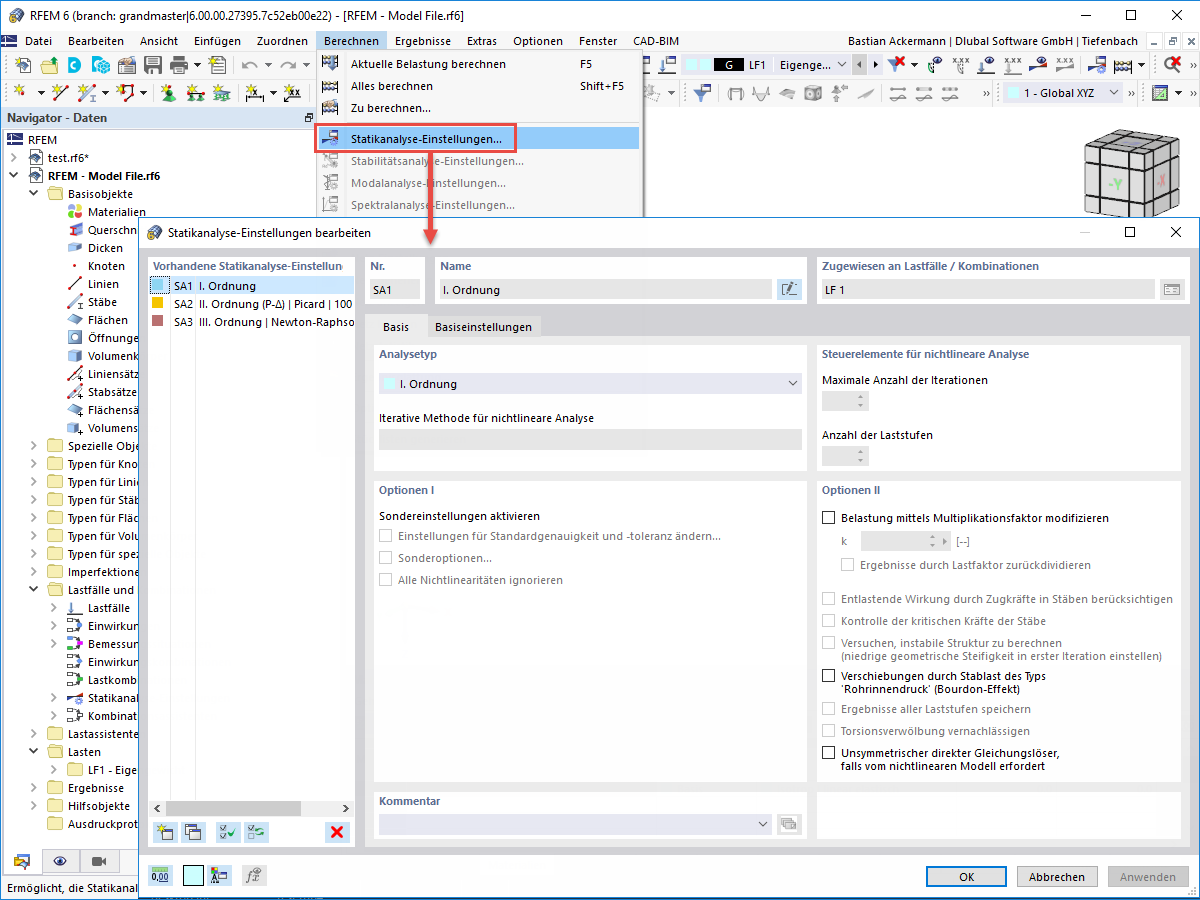
Task: Open the load case Eigenge... dropdown
Action: click(813, 64)
